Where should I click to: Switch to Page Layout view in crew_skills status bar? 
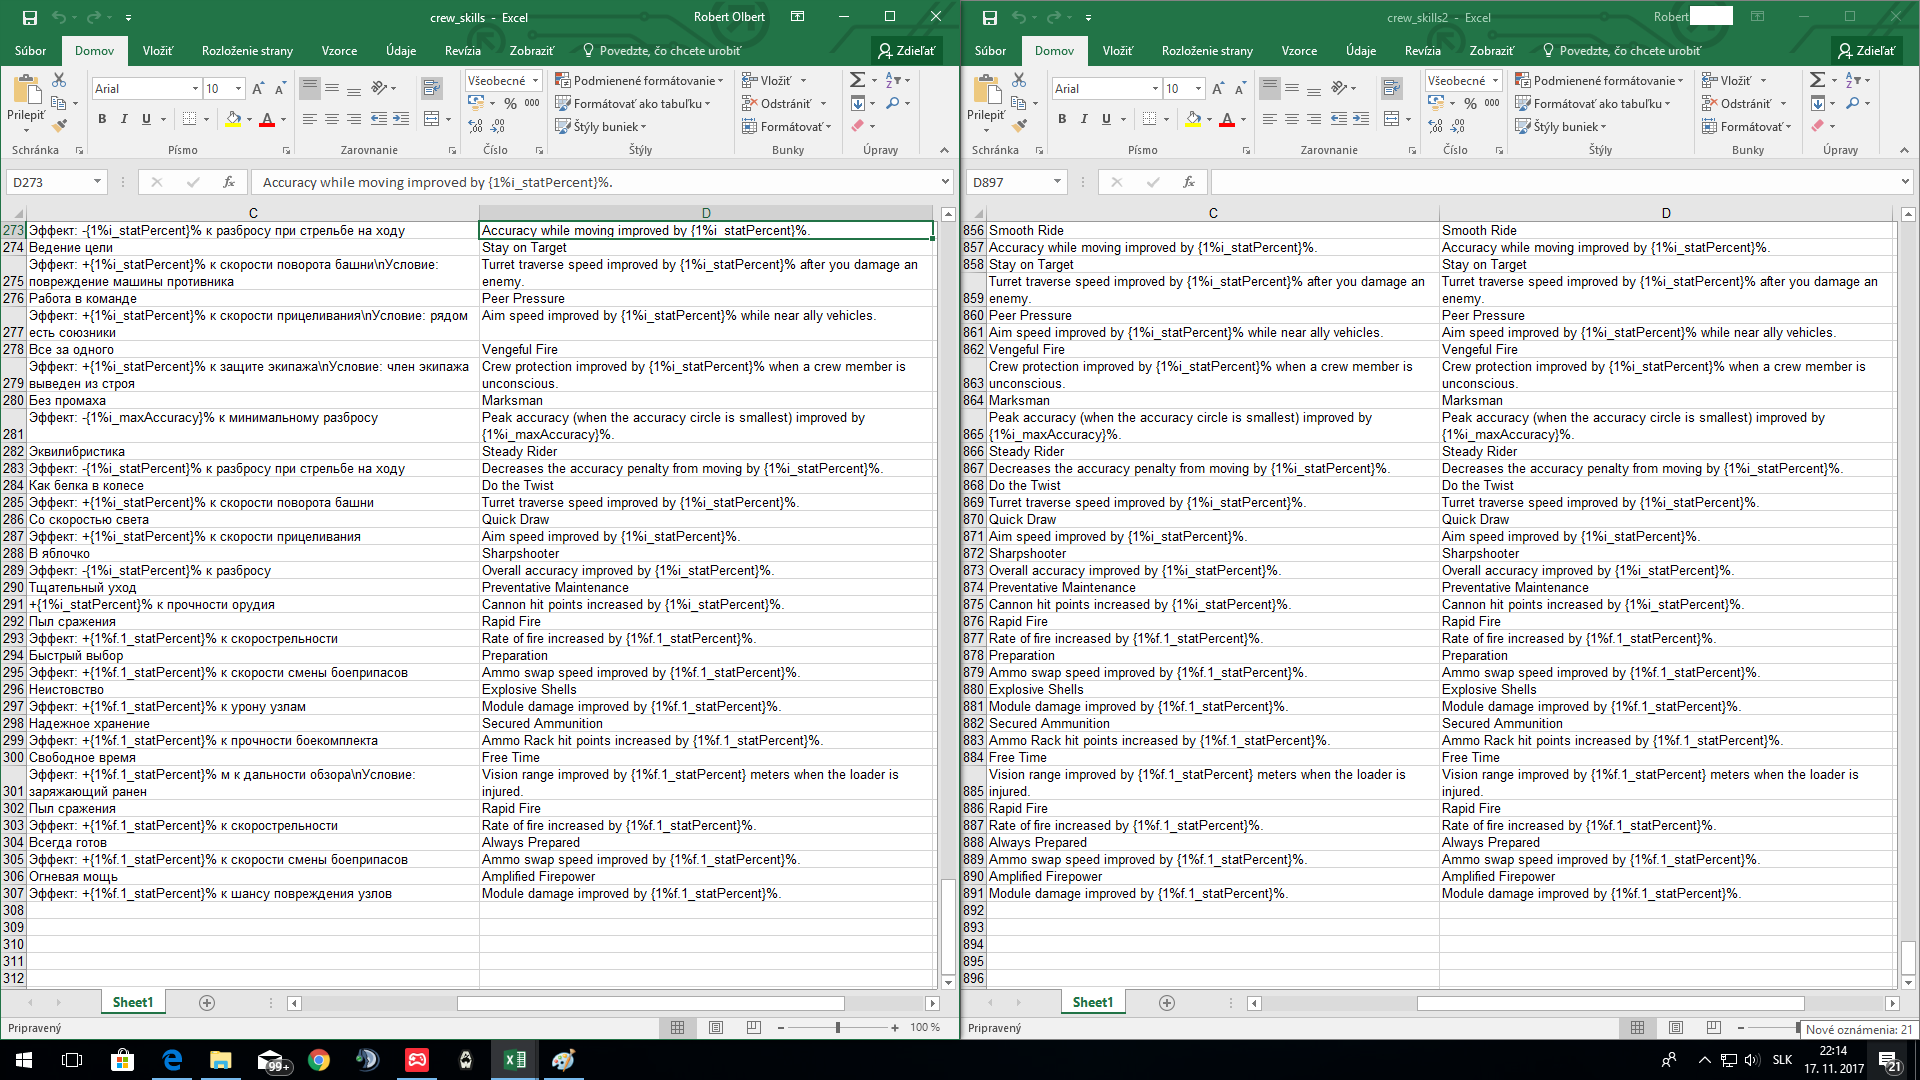point(716,1027)
